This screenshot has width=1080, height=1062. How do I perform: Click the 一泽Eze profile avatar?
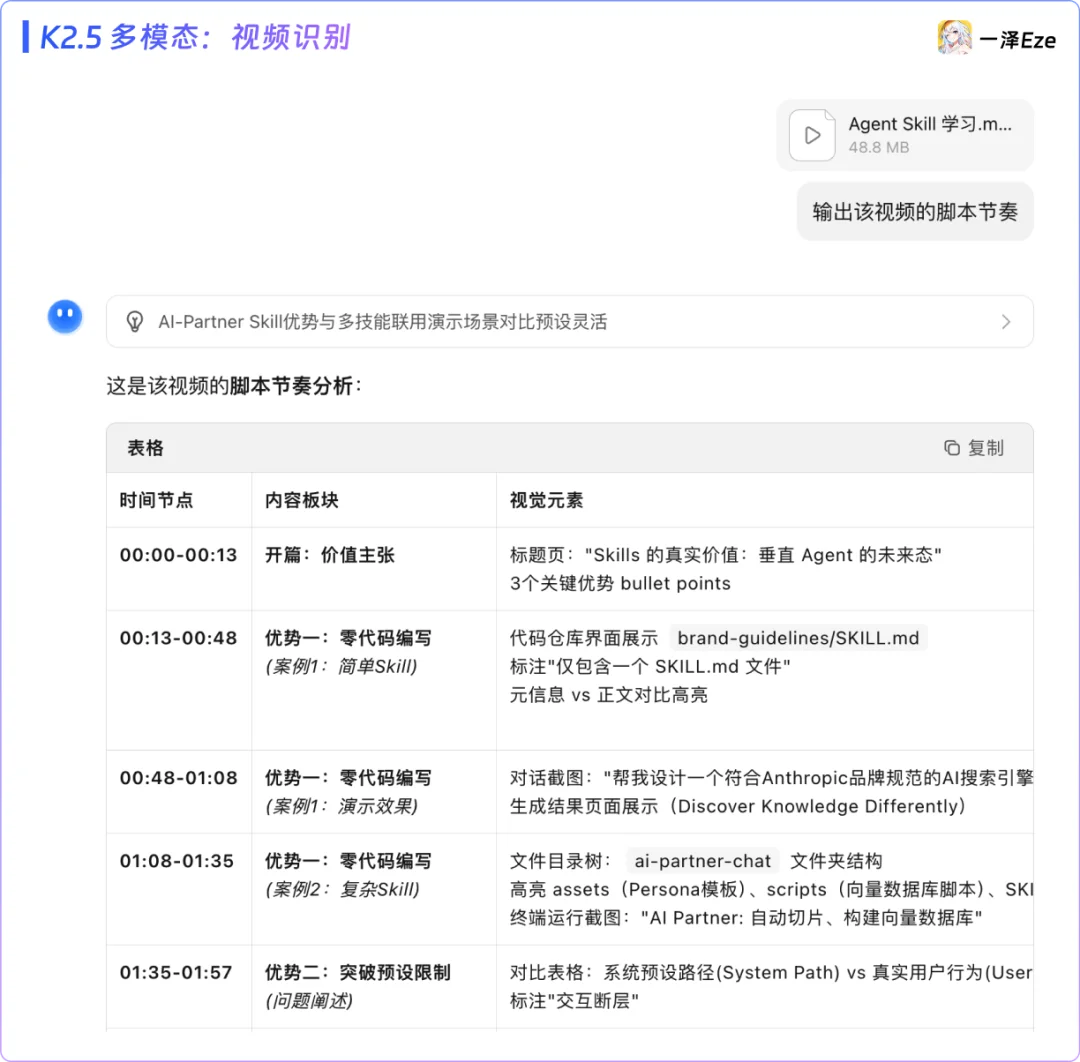pyautogui.click(x=954, y=37)
